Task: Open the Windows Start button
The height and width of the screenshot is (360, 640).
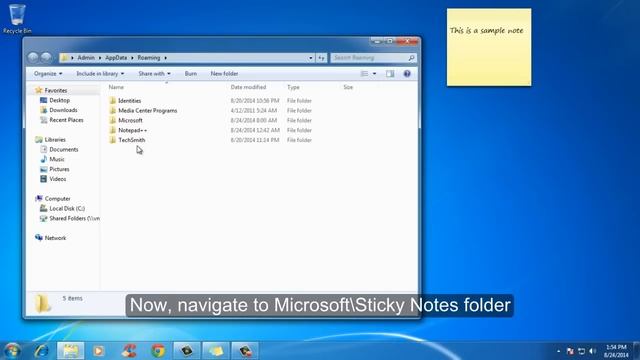Action: coord(12,351)
